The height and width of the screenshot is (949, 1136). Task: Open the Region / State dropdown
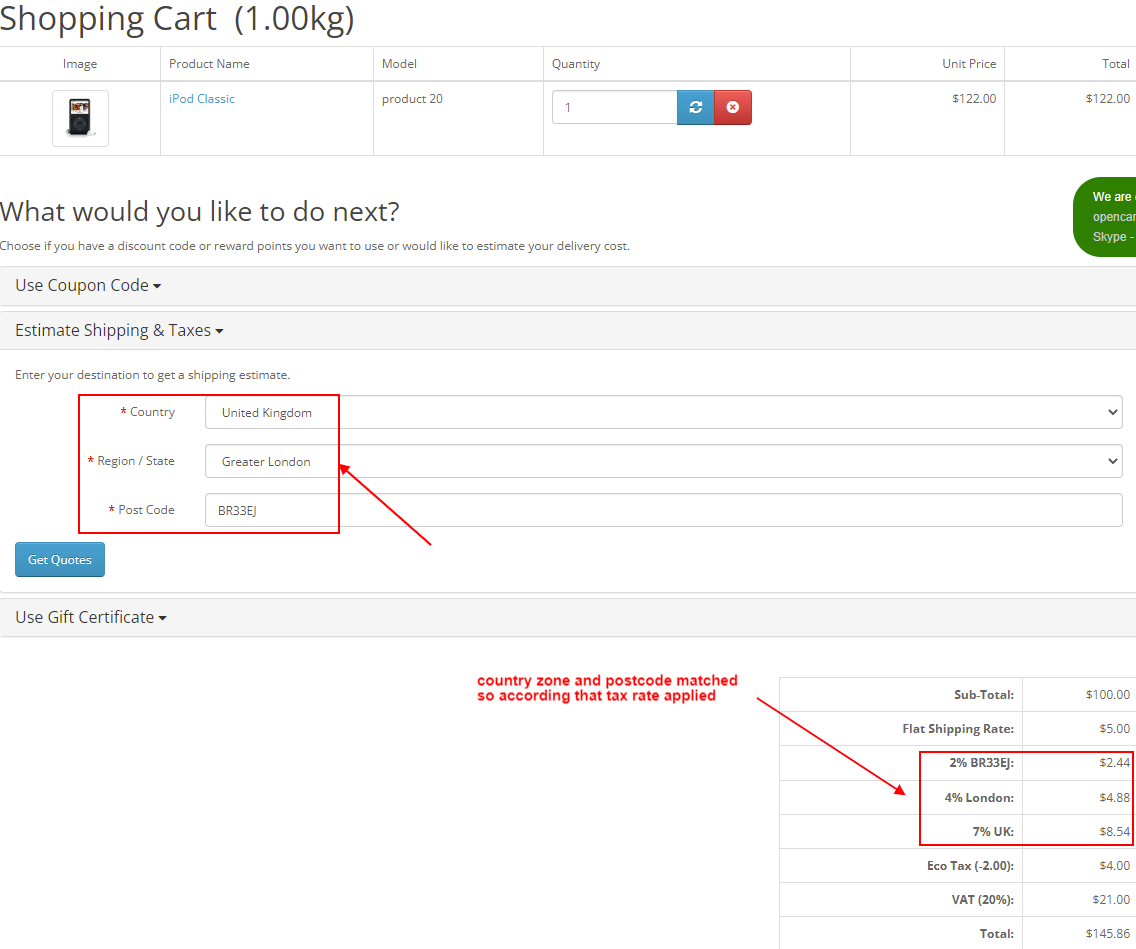(663, 461)
